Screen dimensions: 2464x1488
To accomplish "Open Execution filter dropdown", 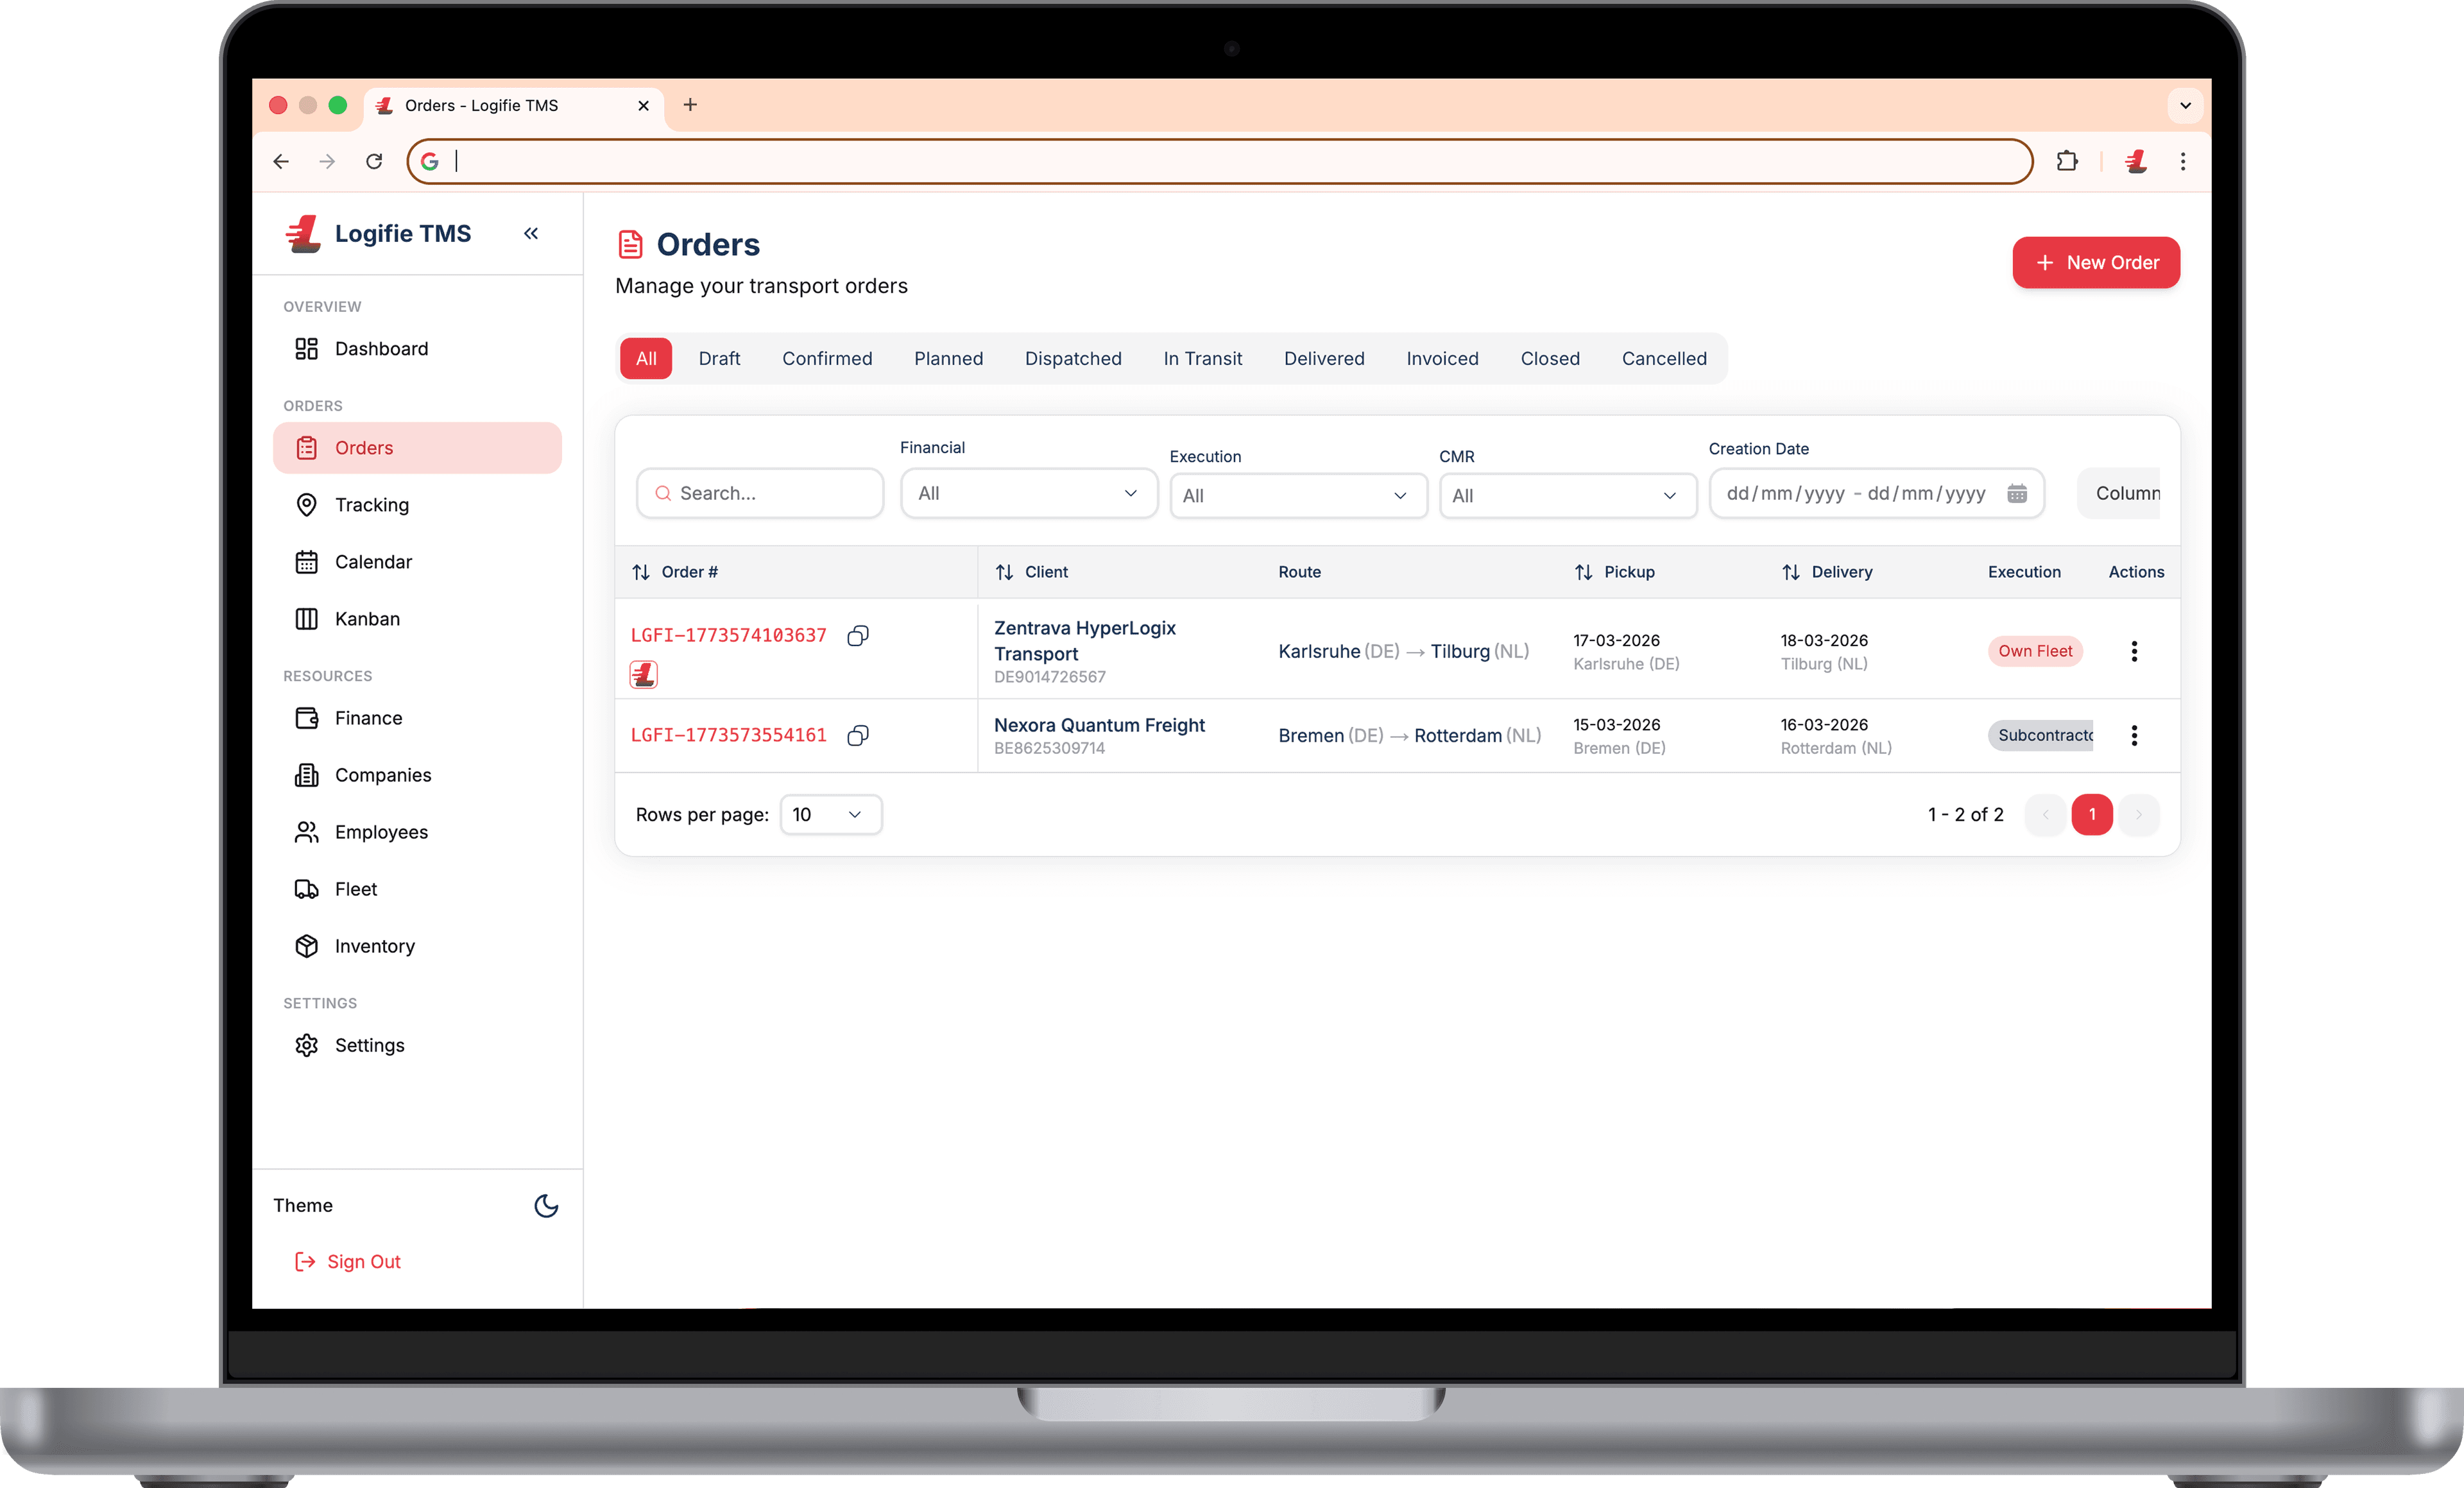I will 1298,495.
